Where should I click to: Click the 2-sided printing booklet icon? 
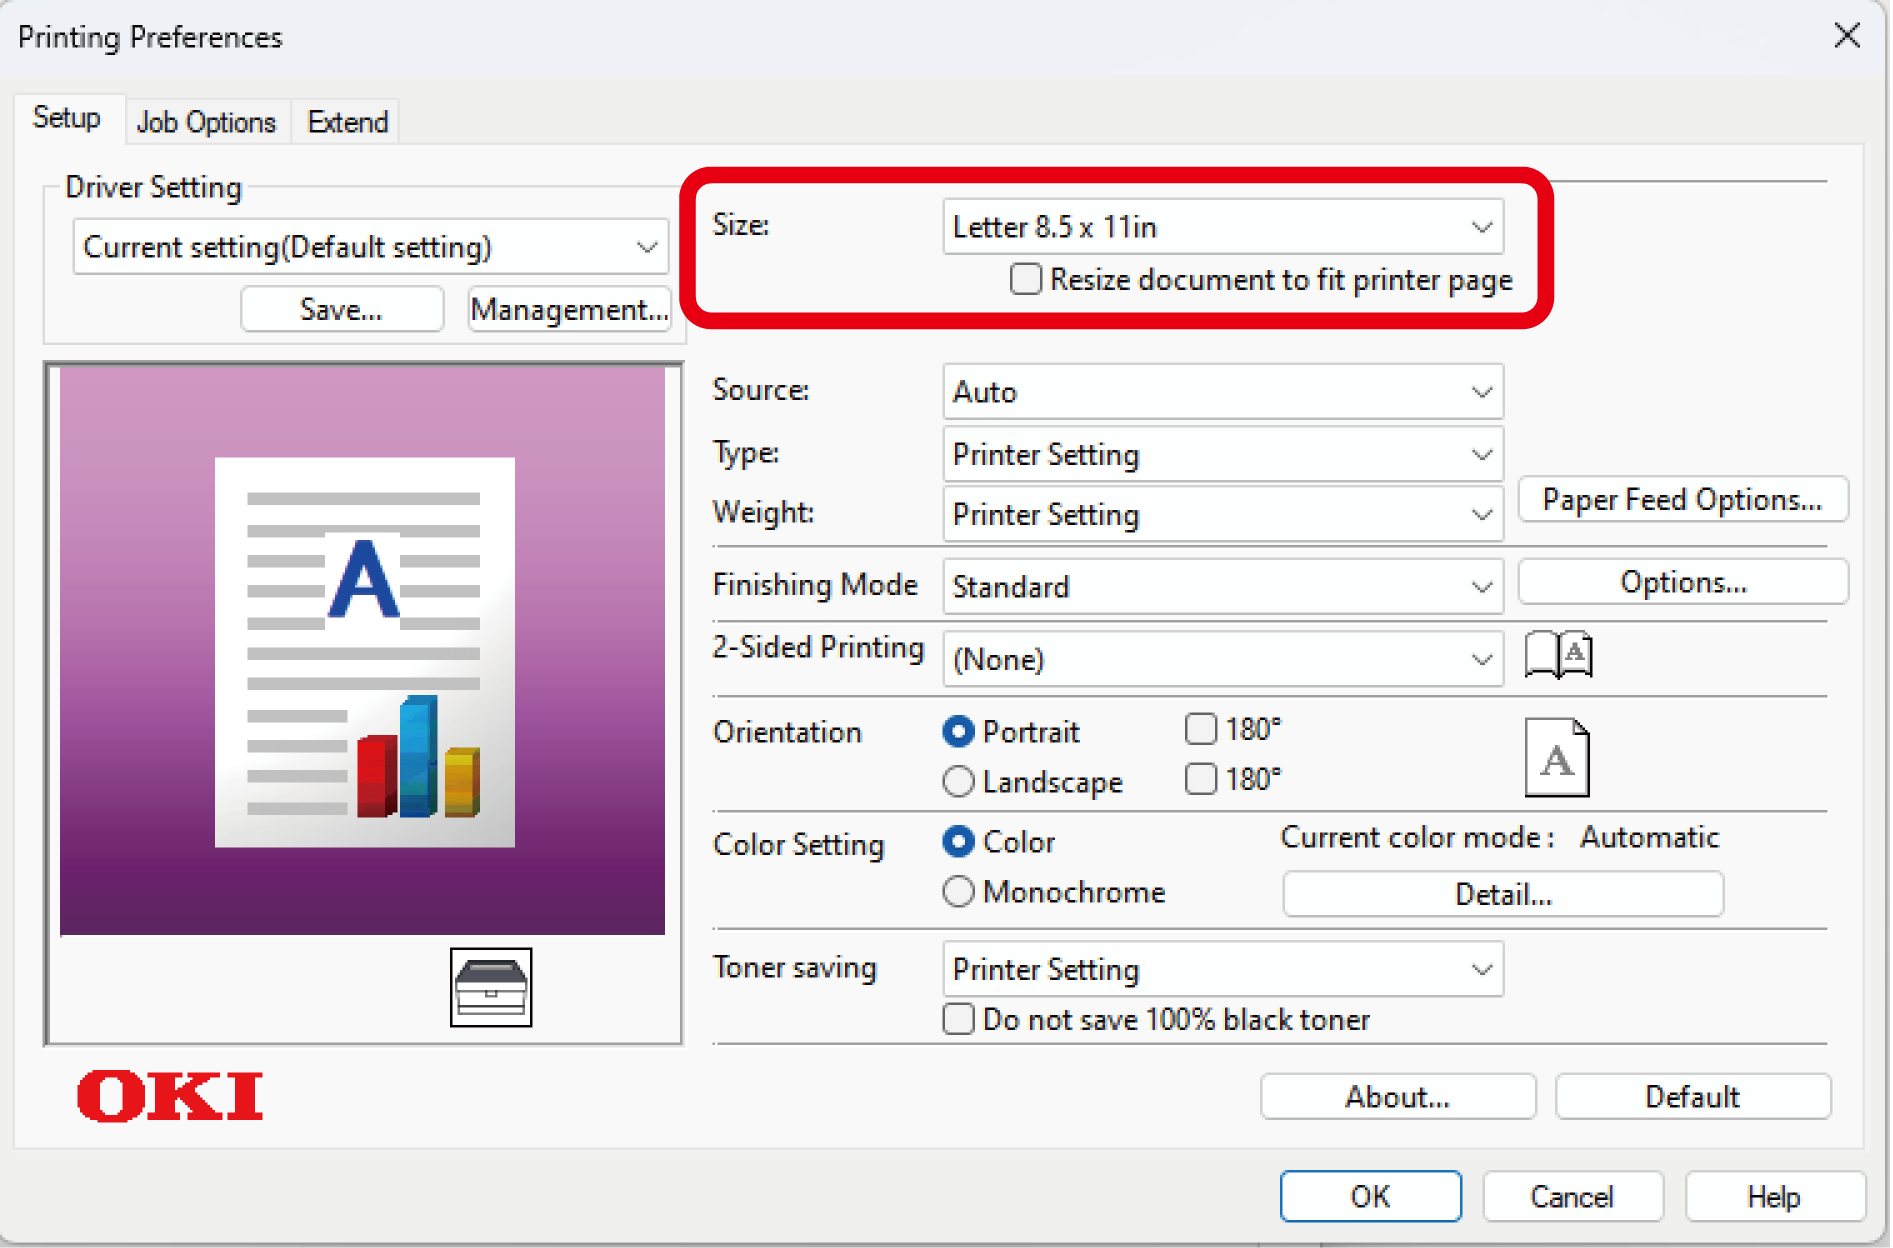1558,655
